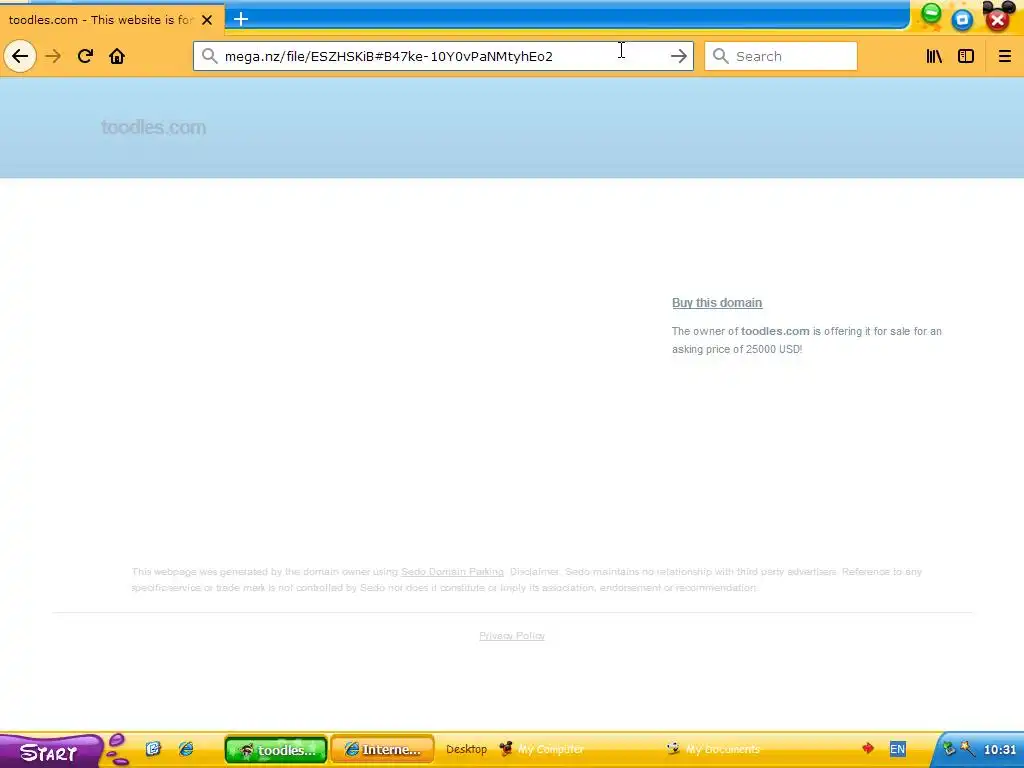Launch Internet Explorer from quick launch
Image resolution: width=1024 pixels, height=768 pixels.
(186, 749)
